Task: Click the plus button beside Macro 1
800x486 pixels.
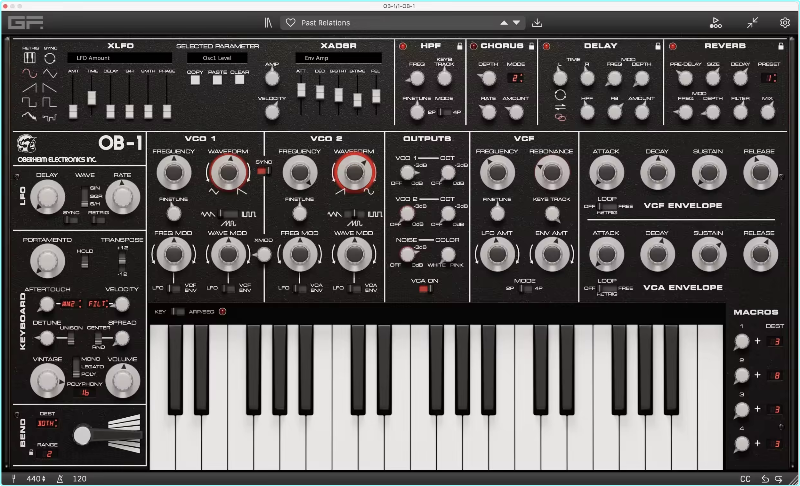Action: (758, 341)
